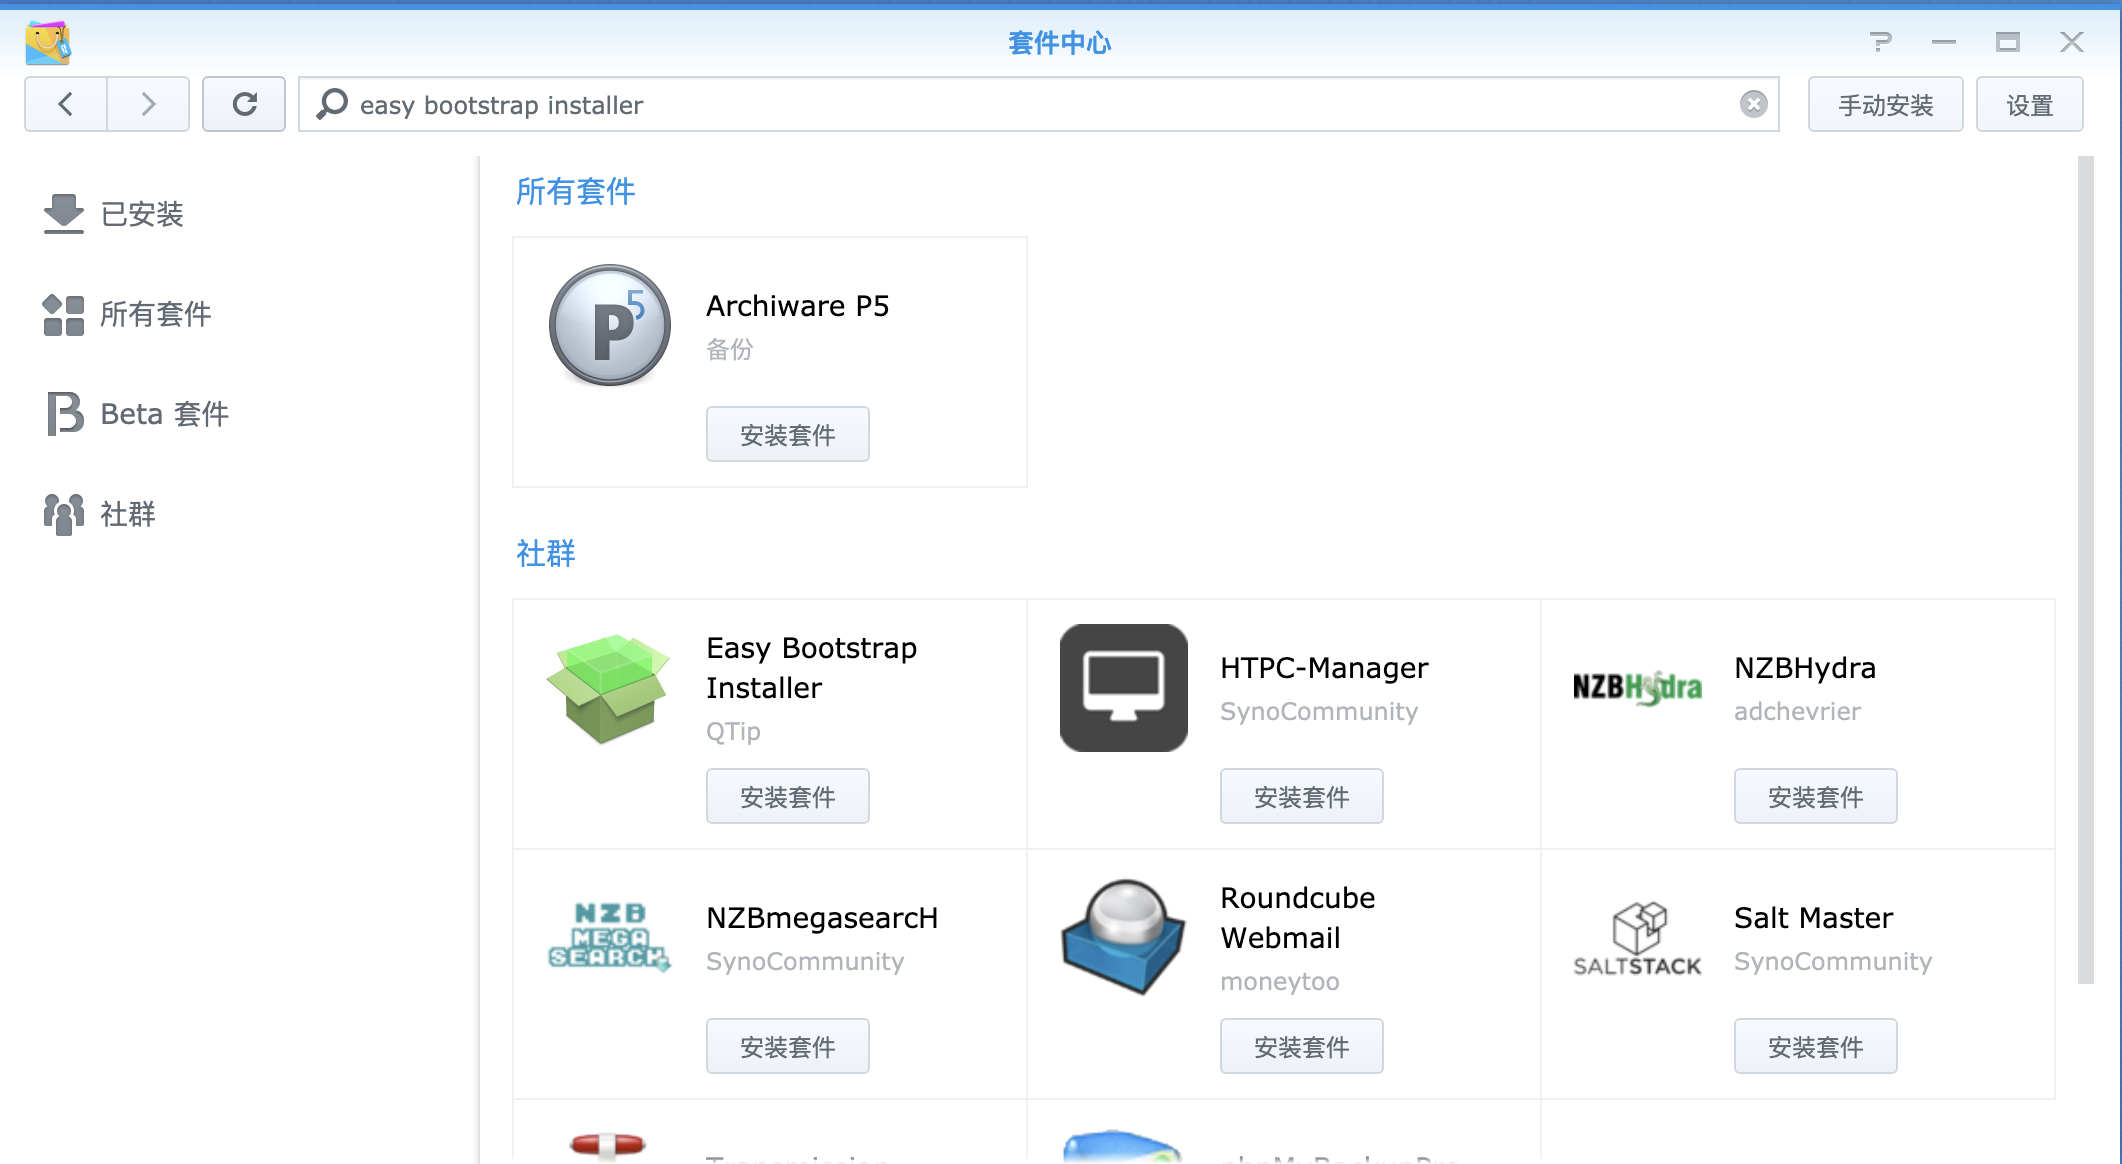The height and width of the screenshot is (1164, 2122).
Task: Click the moneytoo author label
Action: click(1279, 982)
